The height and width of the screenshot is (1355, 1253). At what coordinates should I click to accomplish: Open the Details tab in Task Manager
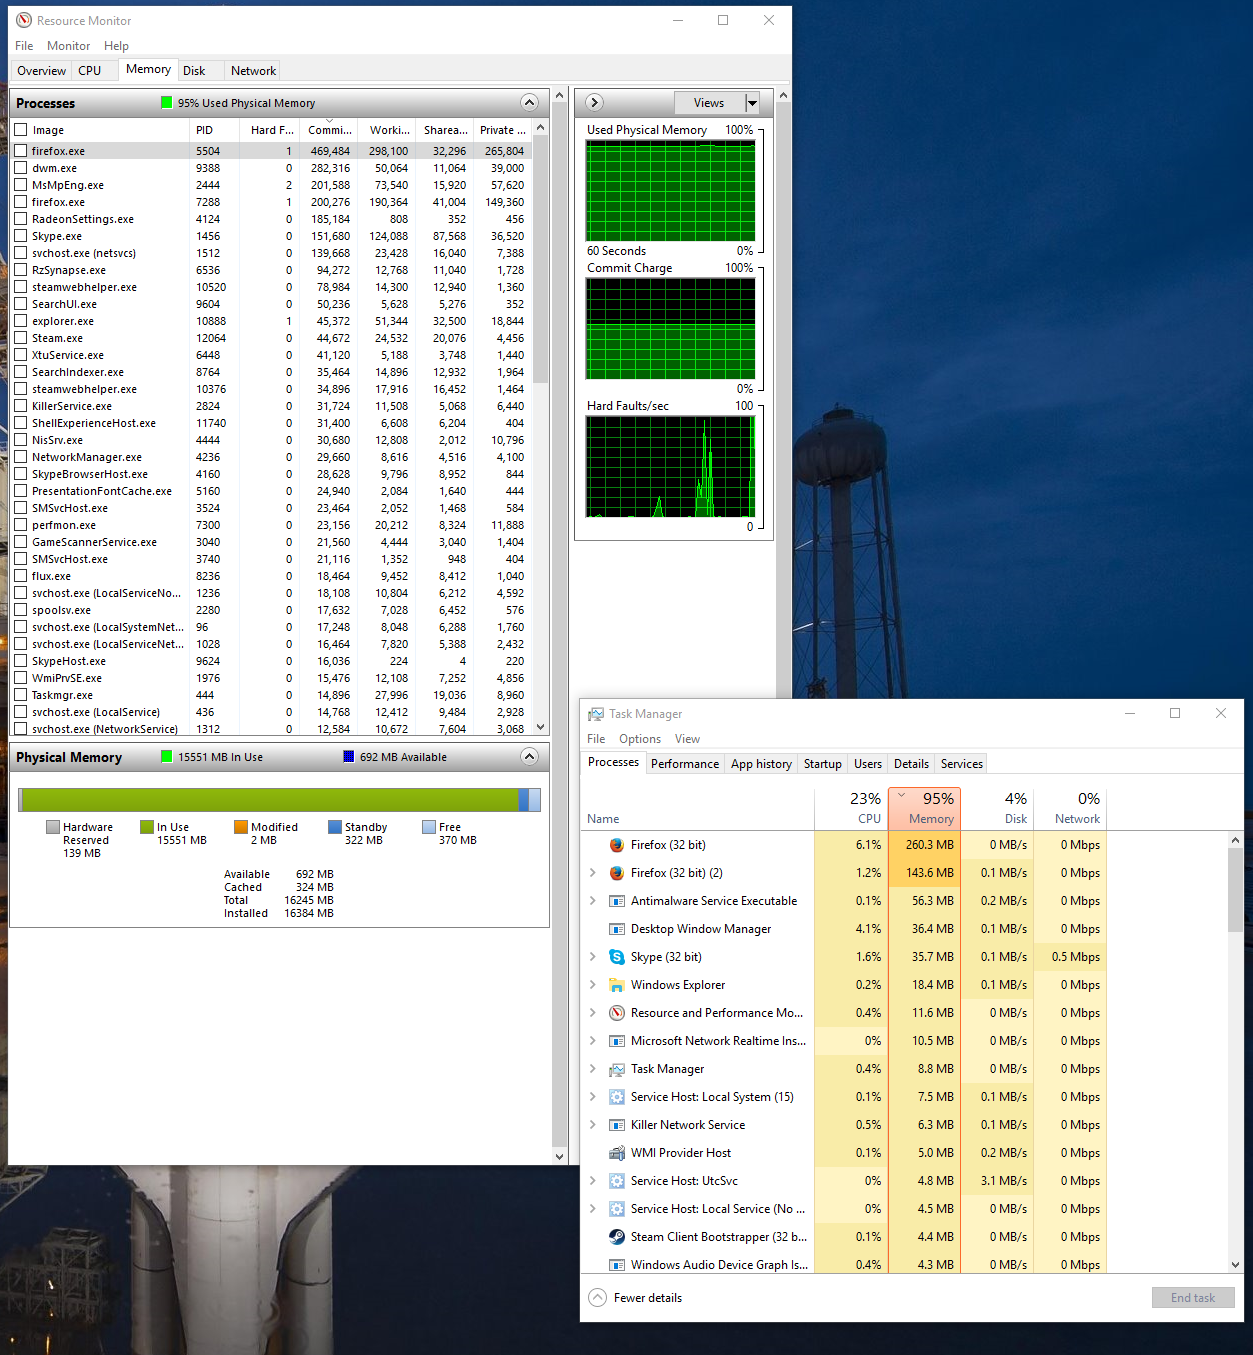911,764
